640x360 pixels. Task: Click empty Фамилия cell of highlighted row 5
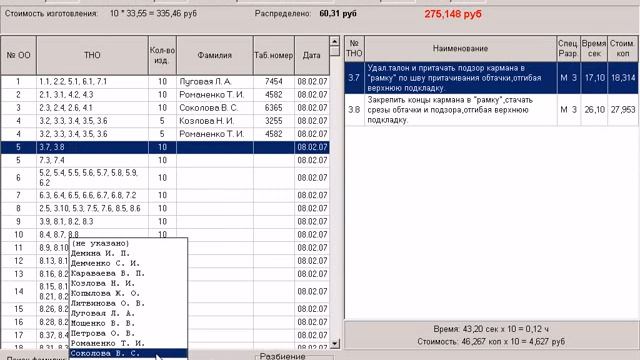(x=215, y=147)
